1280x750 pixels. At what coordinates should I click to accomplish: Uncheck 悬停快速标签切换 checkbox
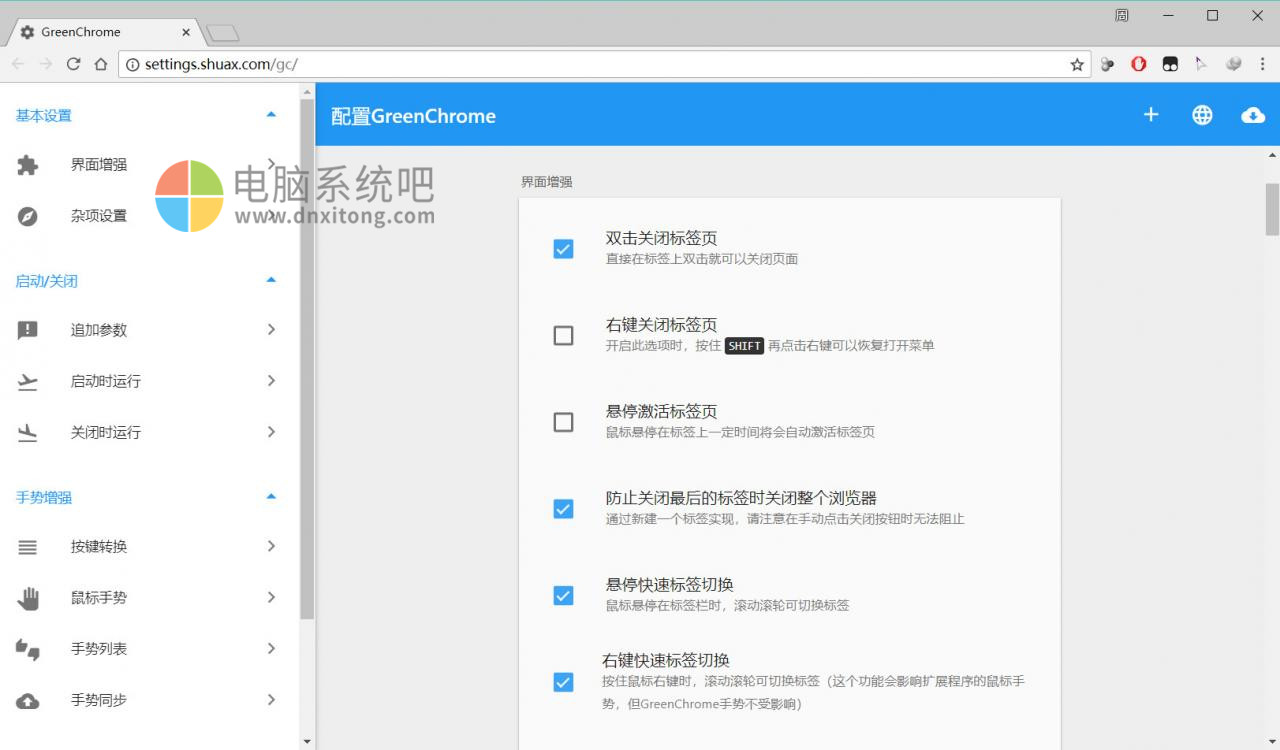click(563, 596)
